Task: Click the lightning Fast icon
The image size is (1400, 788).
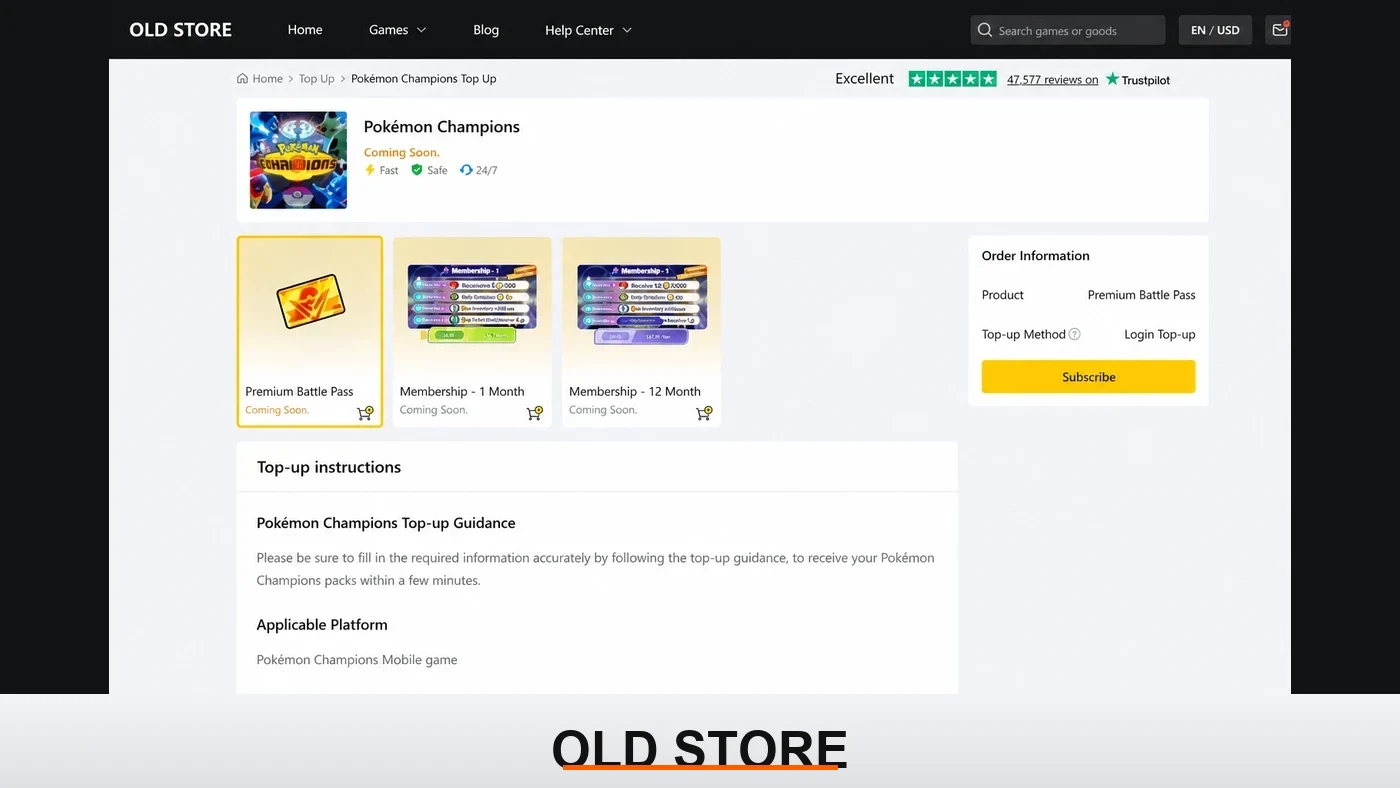Action: tap(370, 170)
